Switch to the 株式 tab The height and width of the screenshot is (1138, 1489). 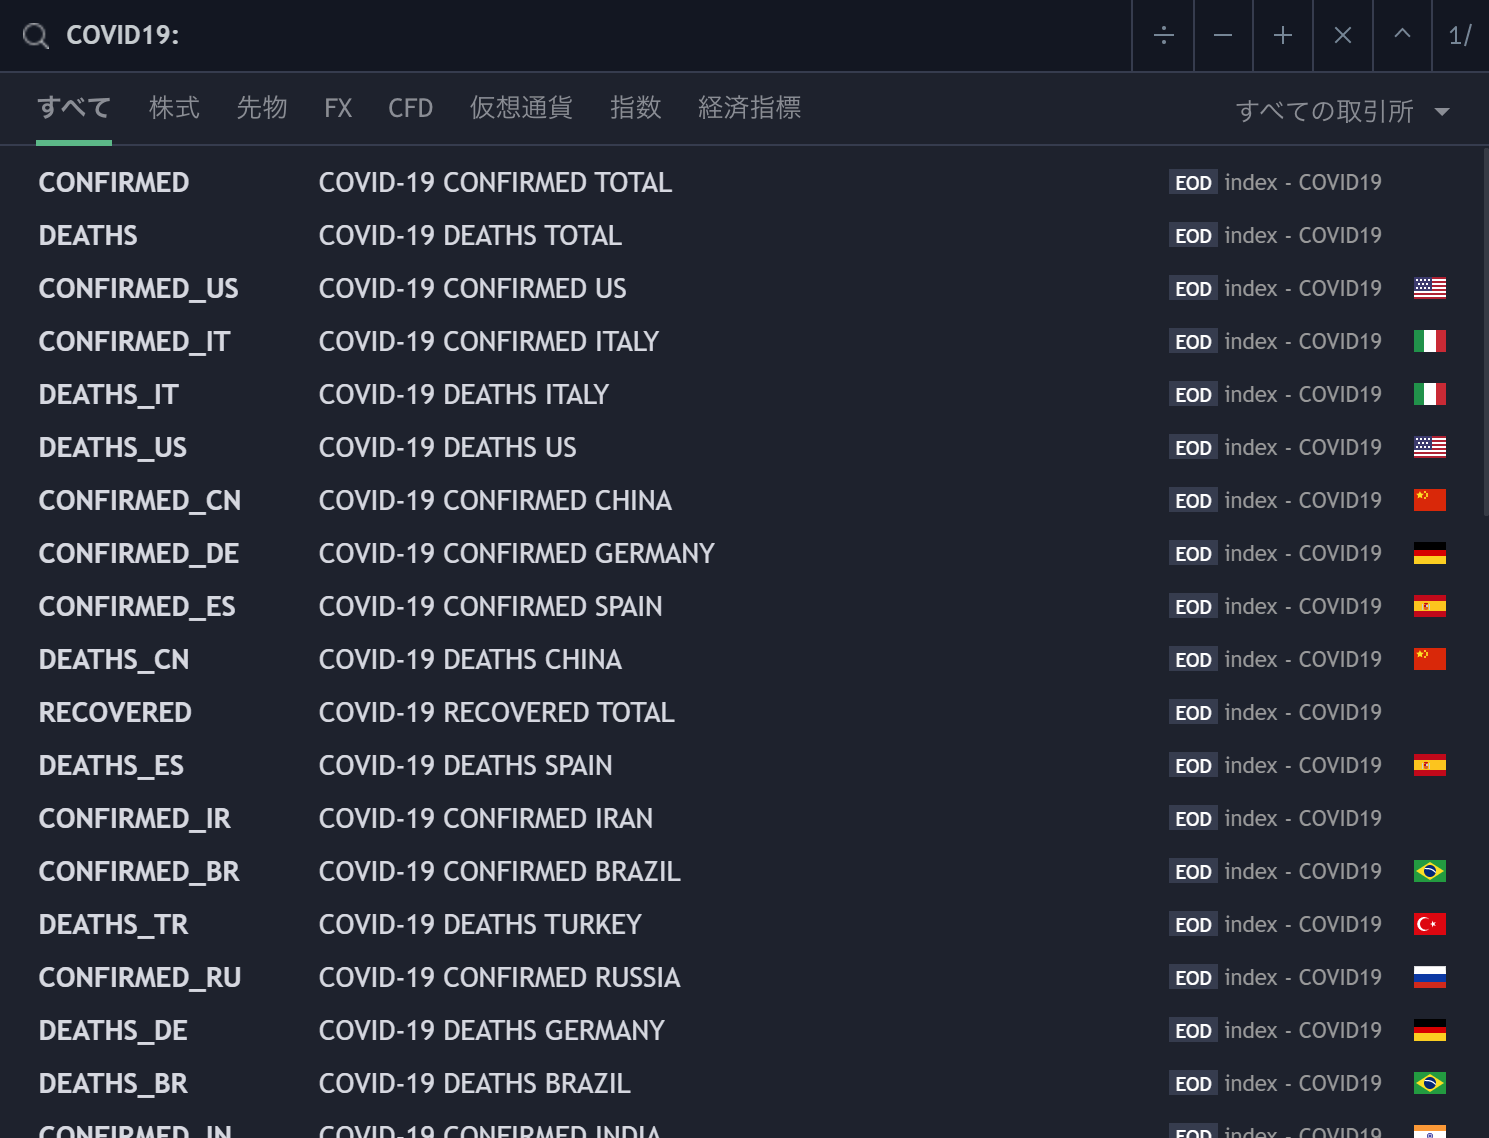point(174,108)
